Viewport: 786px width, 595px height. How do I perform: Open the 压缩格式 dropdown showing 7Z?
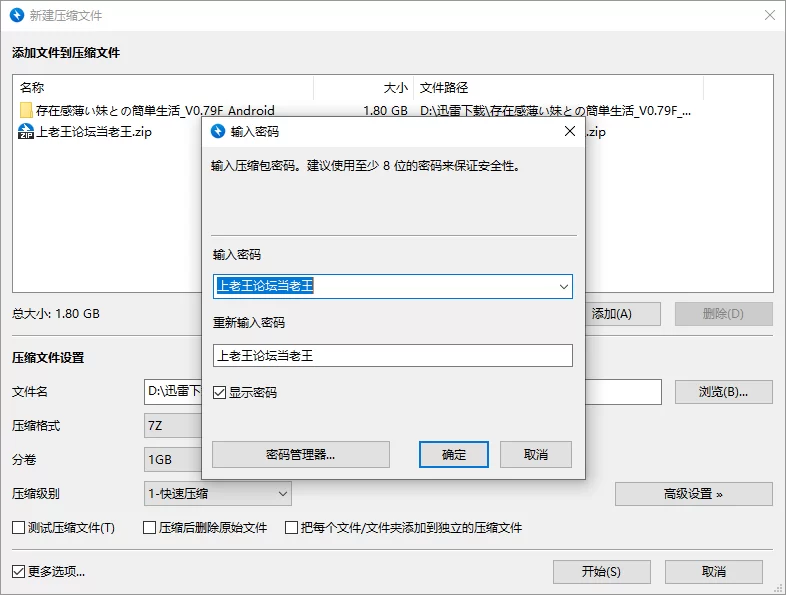coord(173,426)
